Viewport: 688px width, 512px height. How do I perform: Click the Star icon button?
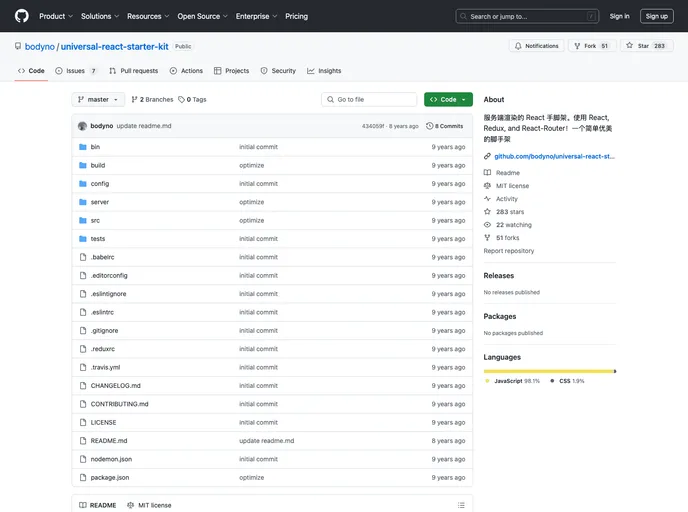point(629,46)
